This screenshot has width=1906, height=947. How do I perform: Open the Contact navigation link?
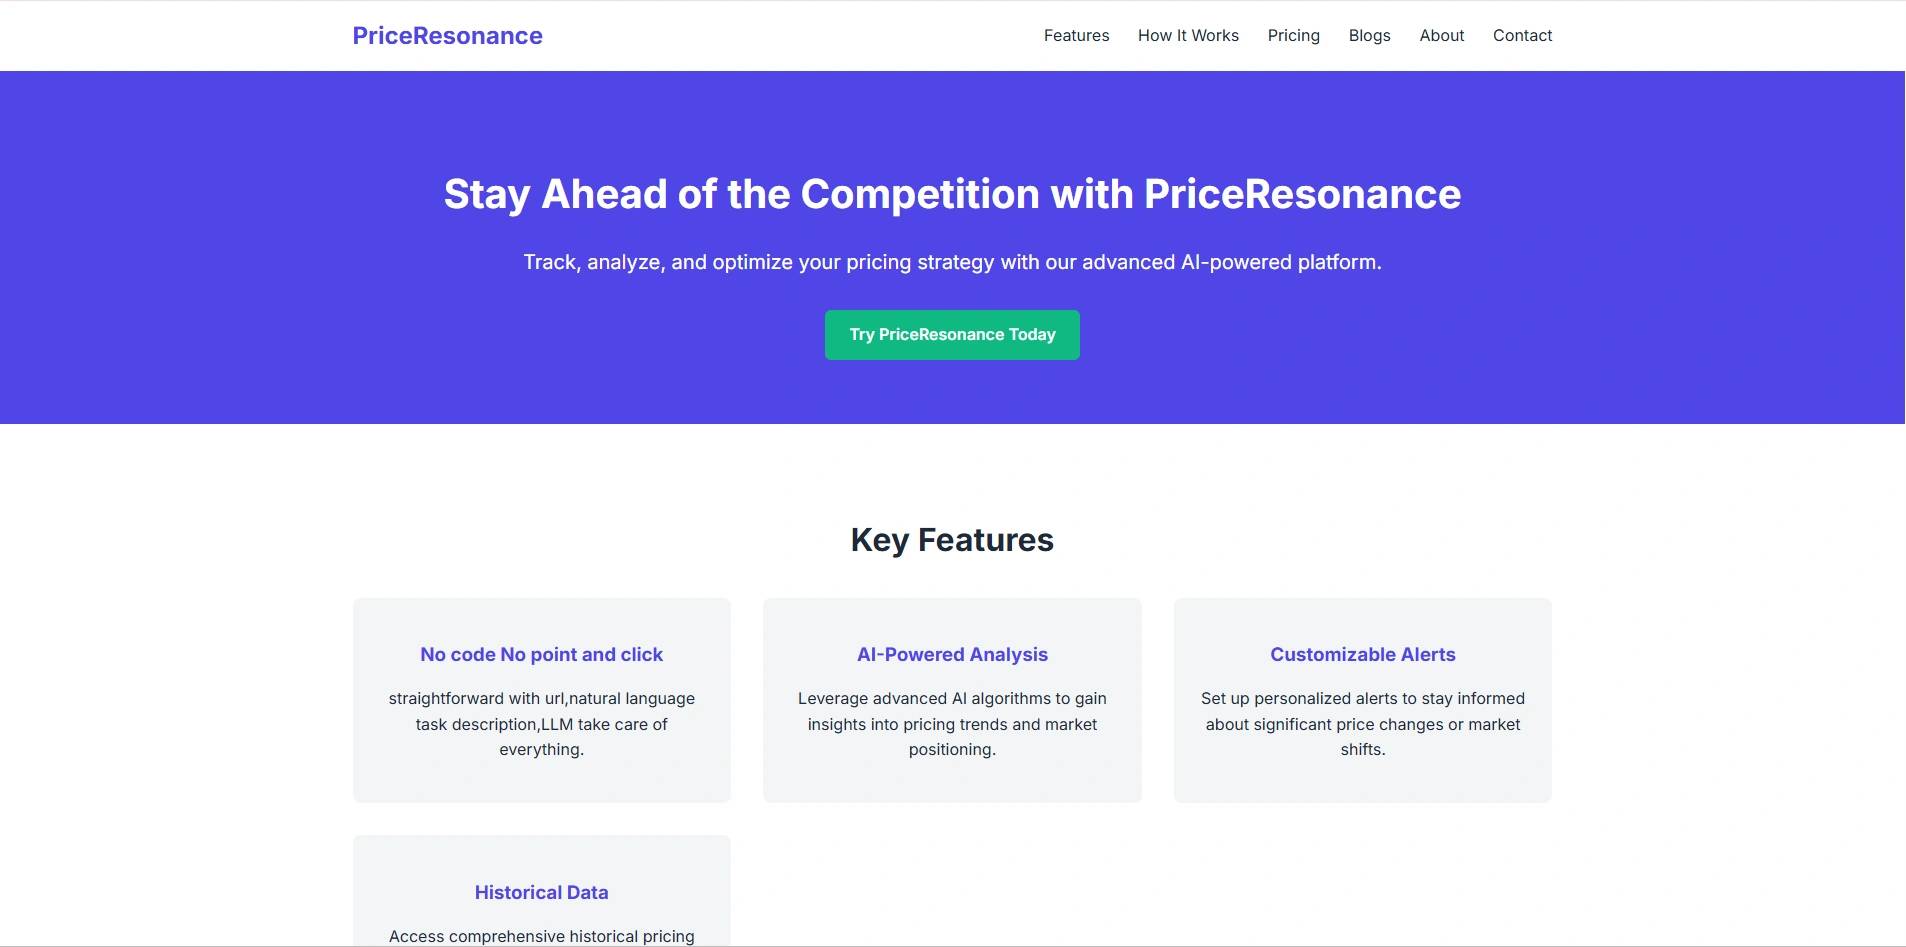(1522, 36)
